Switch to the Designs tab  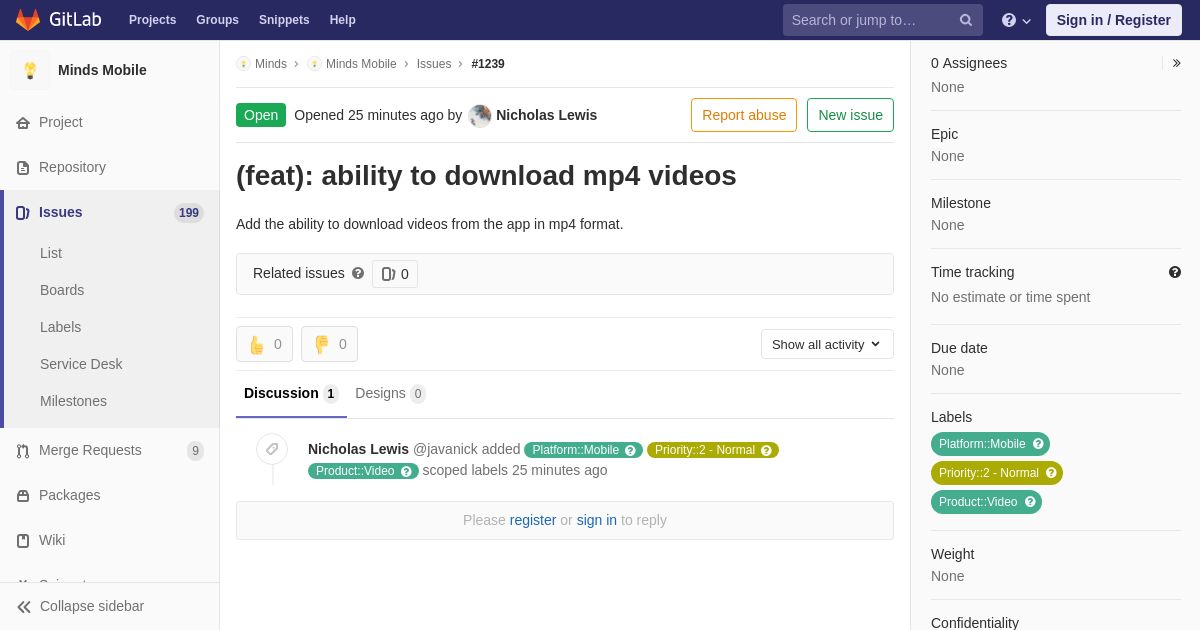390,394
